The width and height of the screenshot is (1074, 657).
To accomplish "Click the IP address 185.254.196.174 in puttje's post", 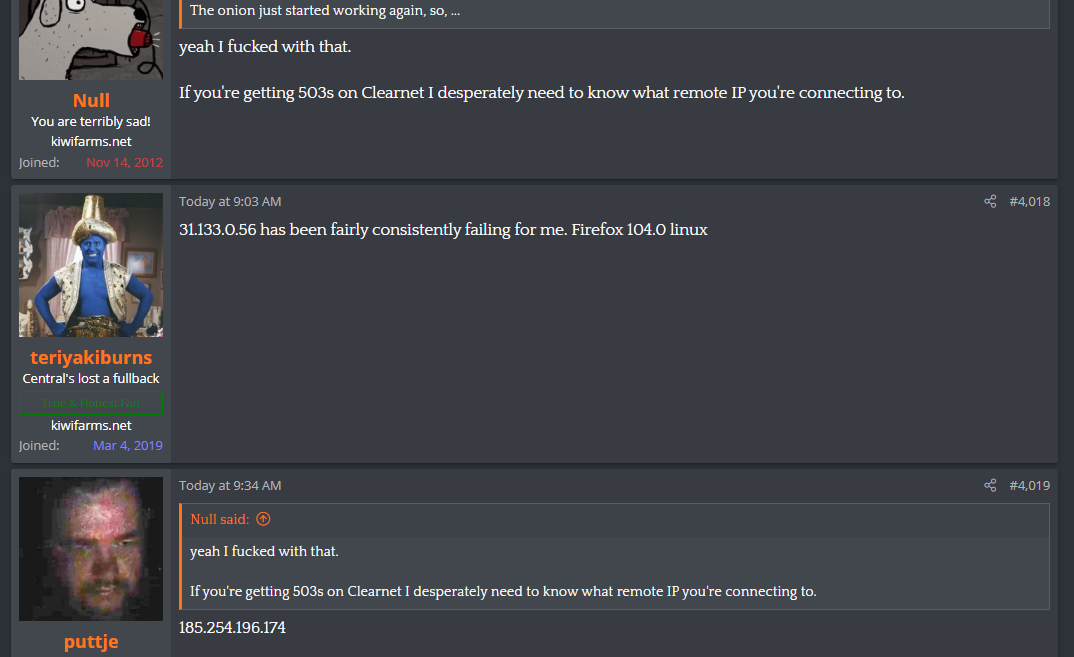I will coord(232,628).
